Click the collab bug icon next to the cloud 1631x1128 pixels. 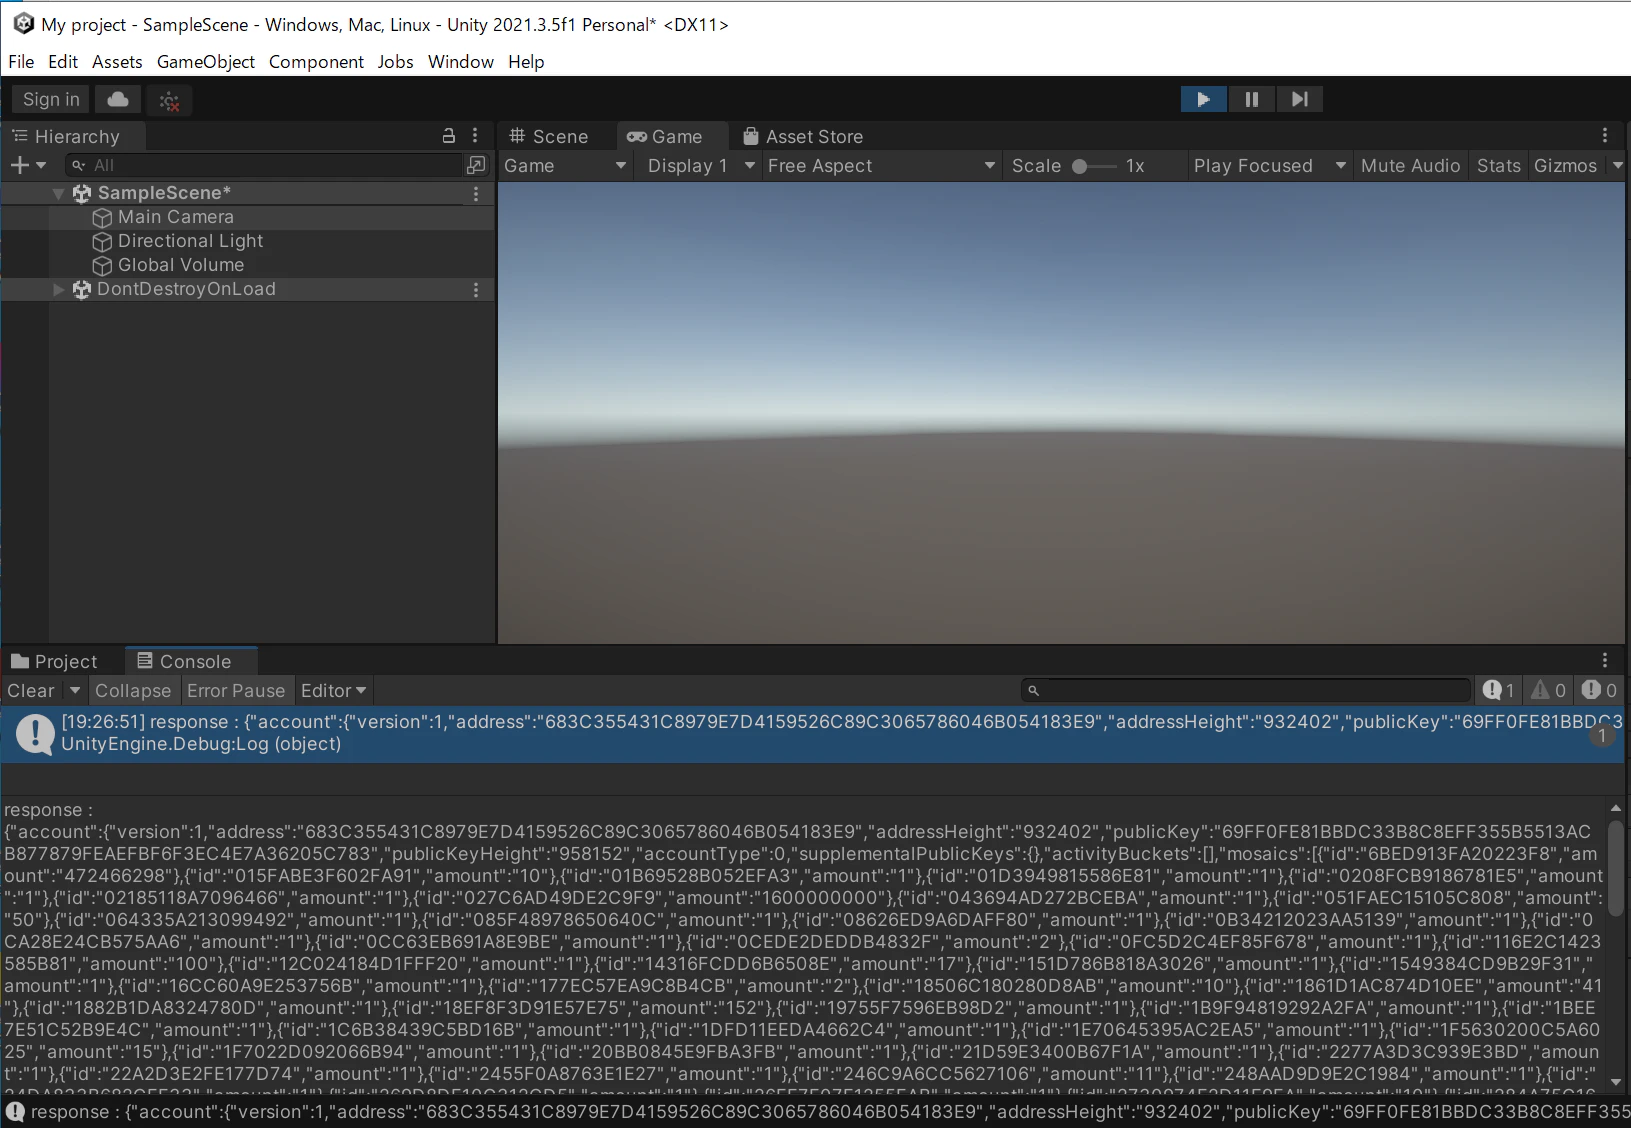pyautogui.click(x=169, y=100)
